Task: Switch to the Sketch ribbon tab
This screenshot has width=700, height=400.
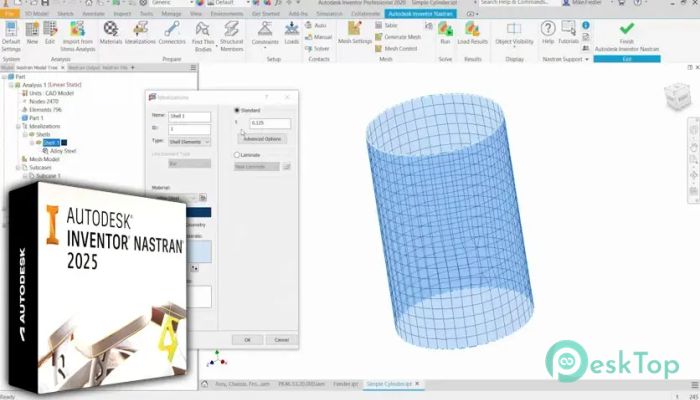Action: (x=65, y=14)
